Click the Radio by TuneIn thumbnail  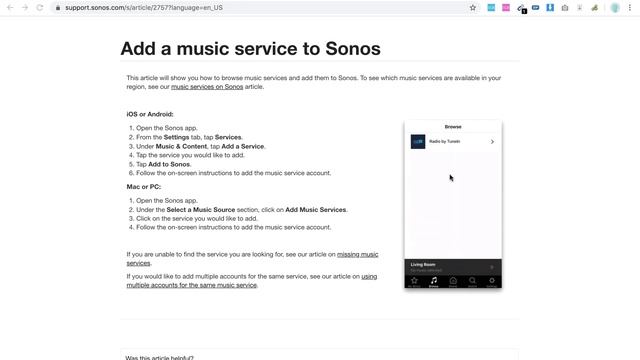tap(418, 142)
